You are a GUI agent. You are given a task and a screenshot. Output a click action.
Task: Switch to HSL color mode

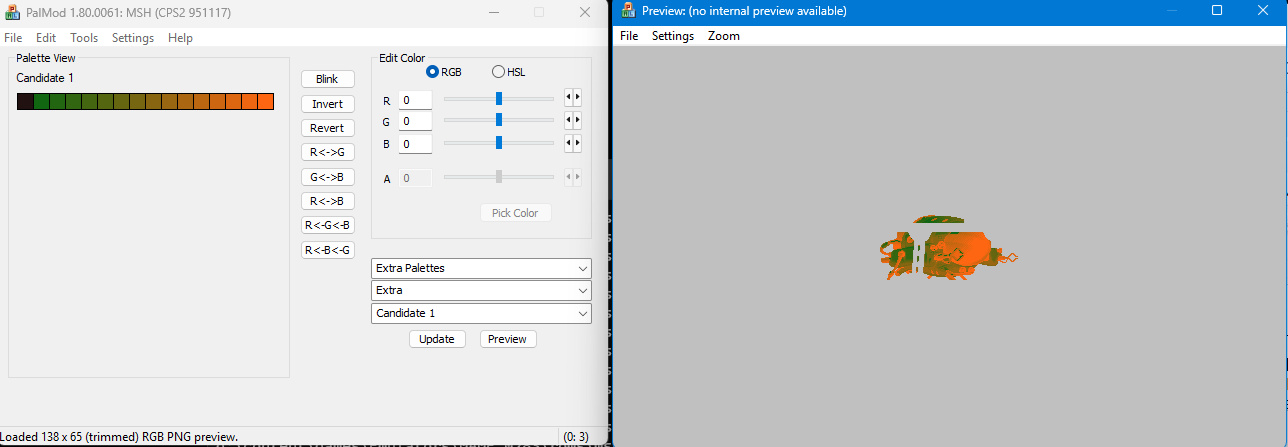coord(498,72)
